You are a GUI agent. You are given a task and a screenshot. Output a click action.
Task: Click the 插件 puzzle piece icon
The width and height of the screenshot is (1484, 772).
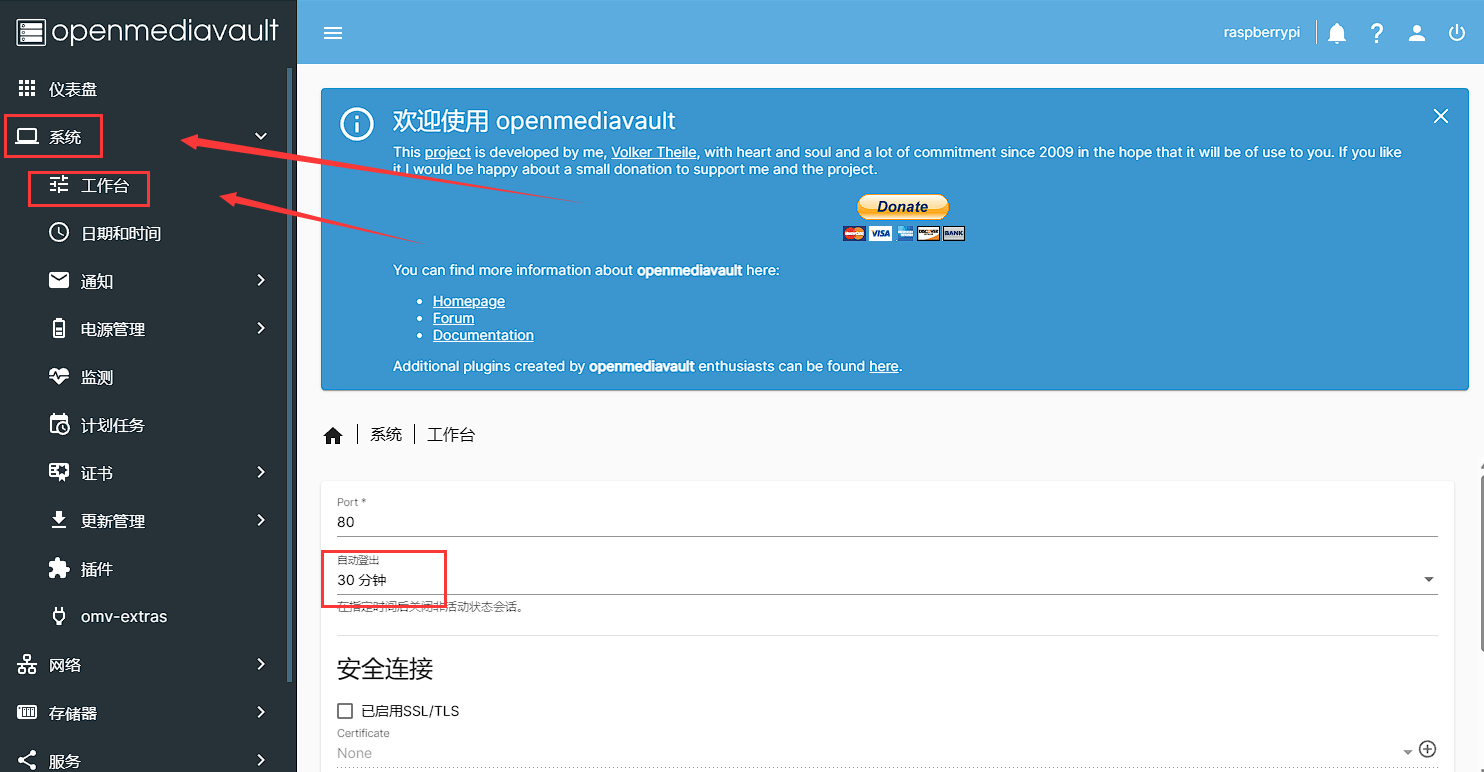59,568
